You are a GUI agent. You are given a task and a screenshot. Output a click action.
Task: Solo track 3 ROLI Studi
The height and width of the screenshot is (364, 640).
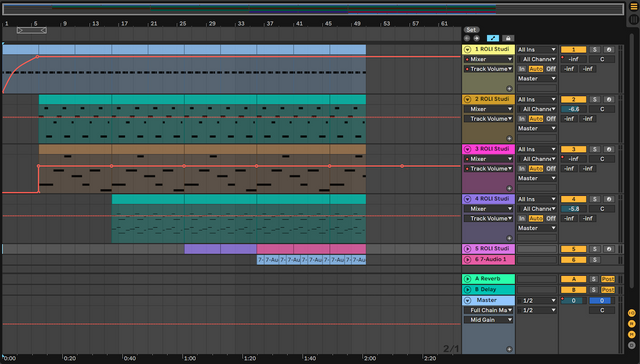pos(595,149)
